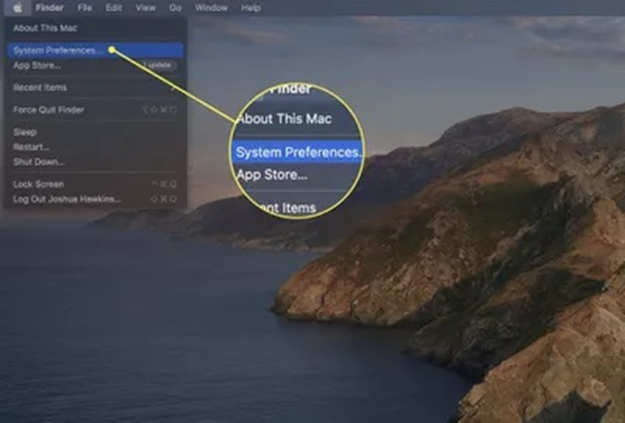Open the Help menu
Screen dimensions: 625x423
tap(251, 8)
